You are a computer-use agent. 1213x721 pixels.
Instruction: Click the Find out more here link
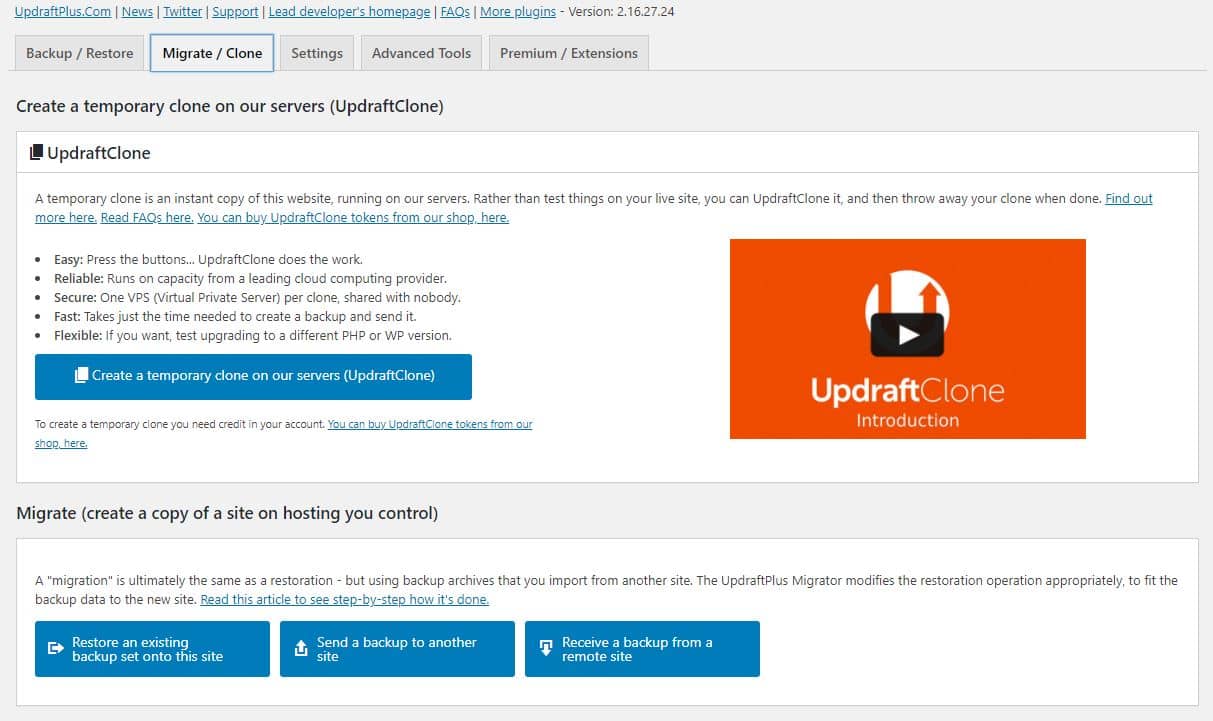click(x=1129, y=199)
